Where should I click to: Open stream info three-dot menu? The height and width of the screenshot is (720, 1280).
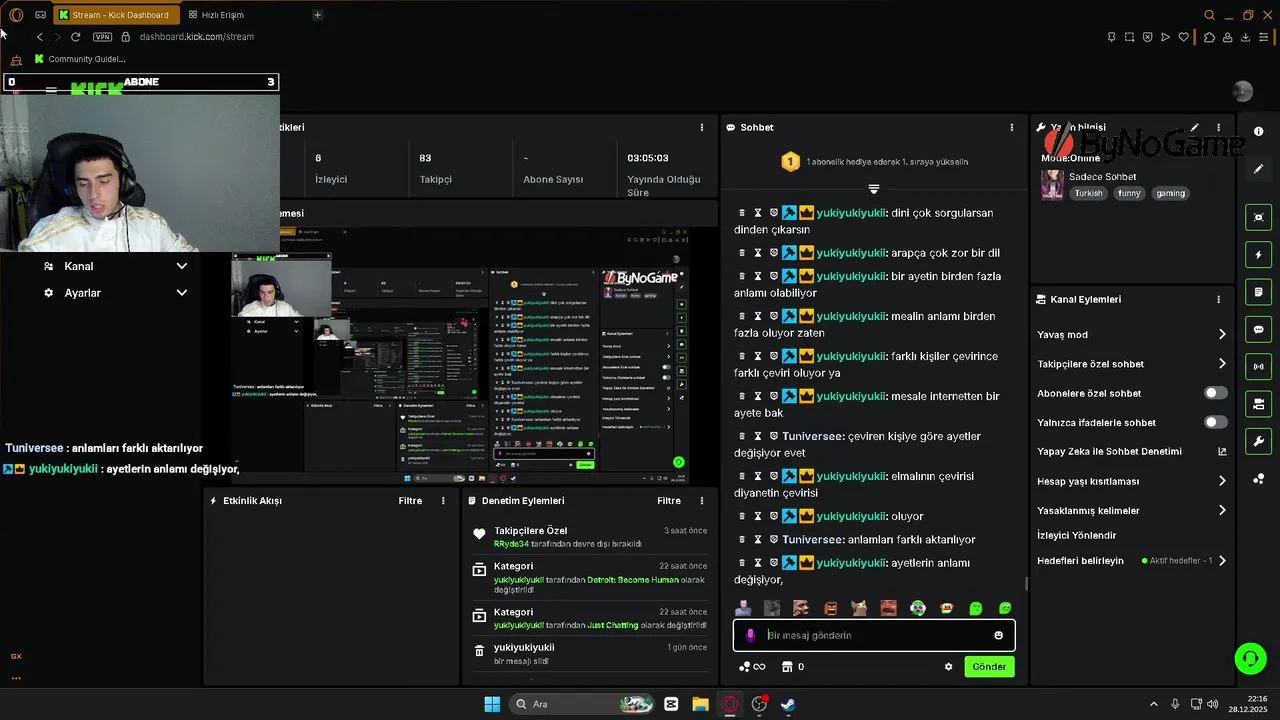point(1218,127)
